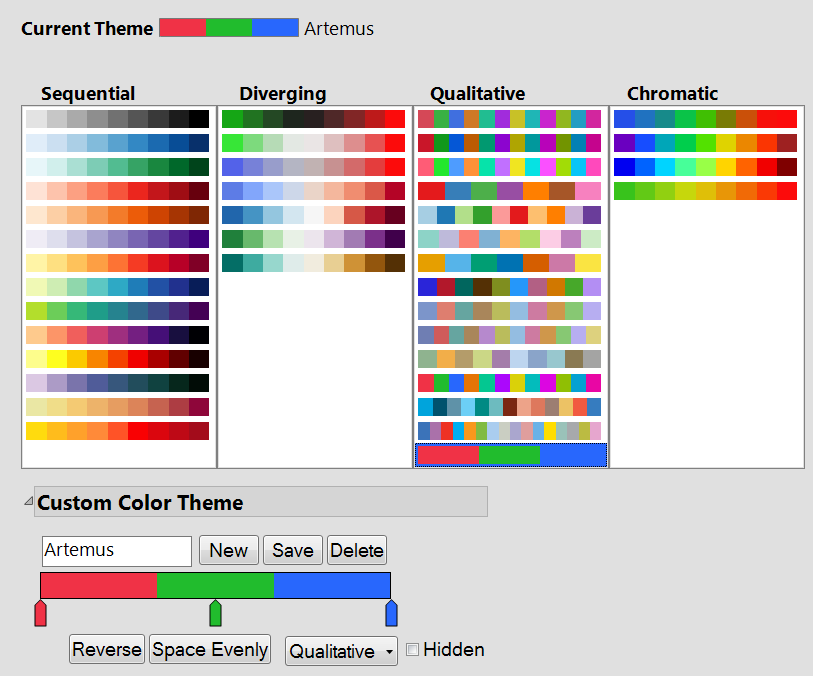The image size is (813, 676).
Task: Select the Artemus theme in Qualitative list
Action: point(511,455)
